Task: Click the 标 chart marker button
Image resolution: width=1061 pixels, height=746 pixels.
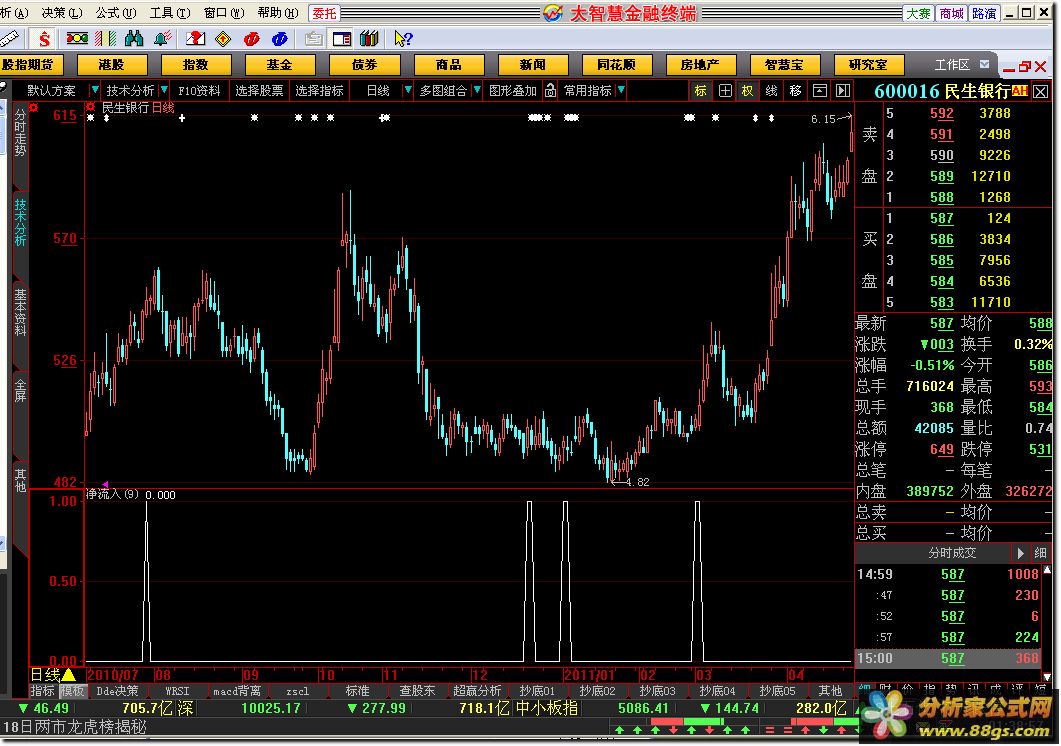Action: coord(700,90)
